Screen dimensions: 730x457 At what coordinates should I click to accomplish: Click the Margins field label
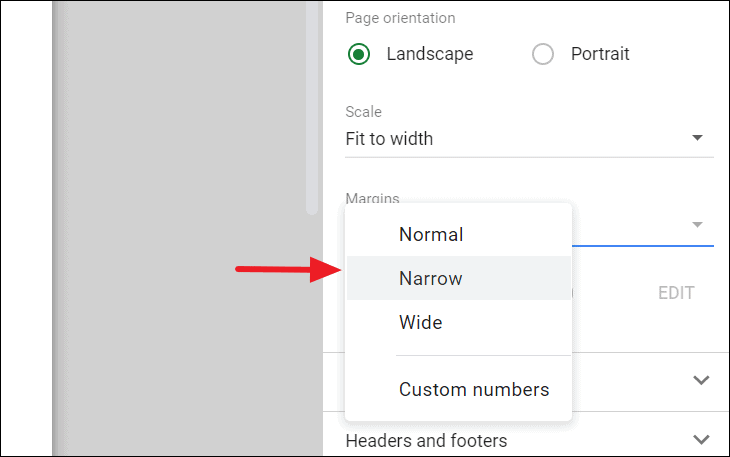[372, 199]
